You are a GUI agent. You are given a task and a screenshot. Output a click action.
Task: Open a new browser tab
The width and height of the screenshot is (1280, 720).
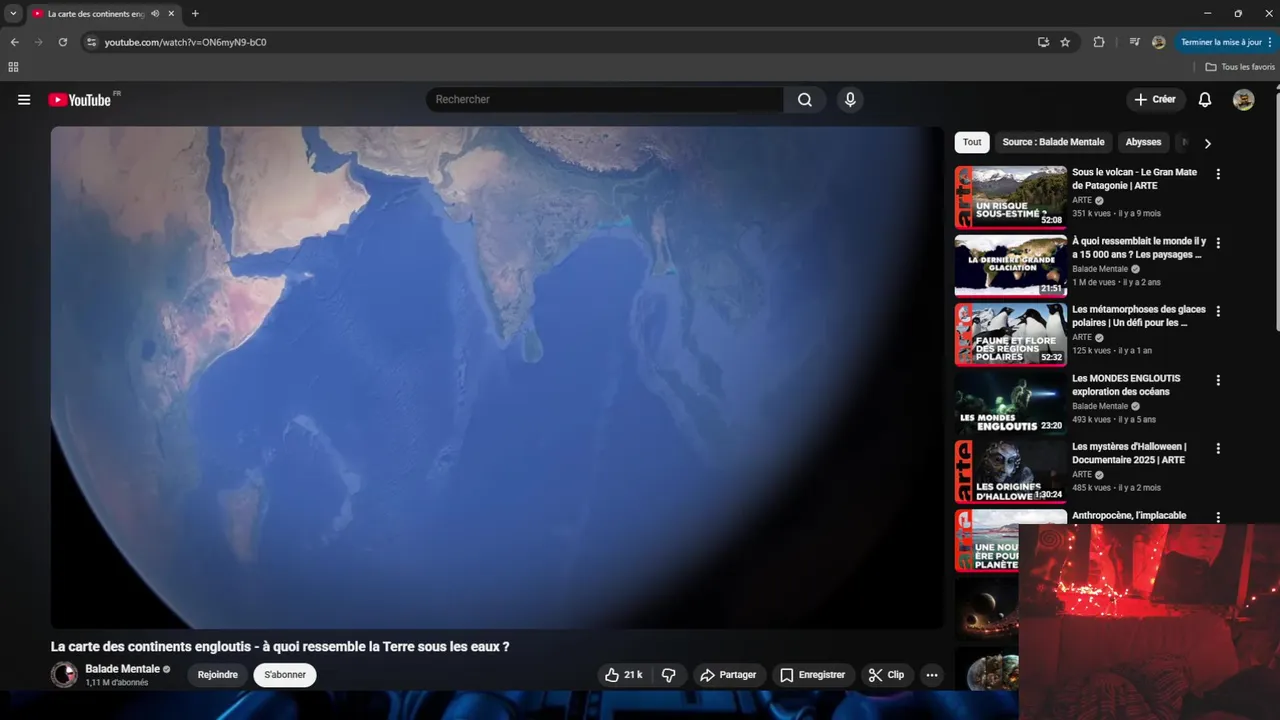(x=195, y=14)
